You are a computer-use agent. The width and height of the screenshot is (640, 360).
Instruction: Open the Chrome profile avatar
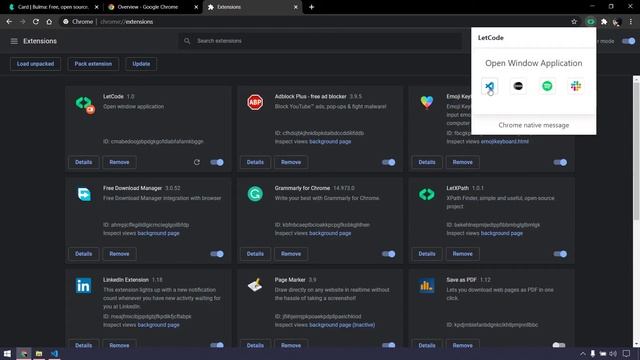(x=617, y=22)
